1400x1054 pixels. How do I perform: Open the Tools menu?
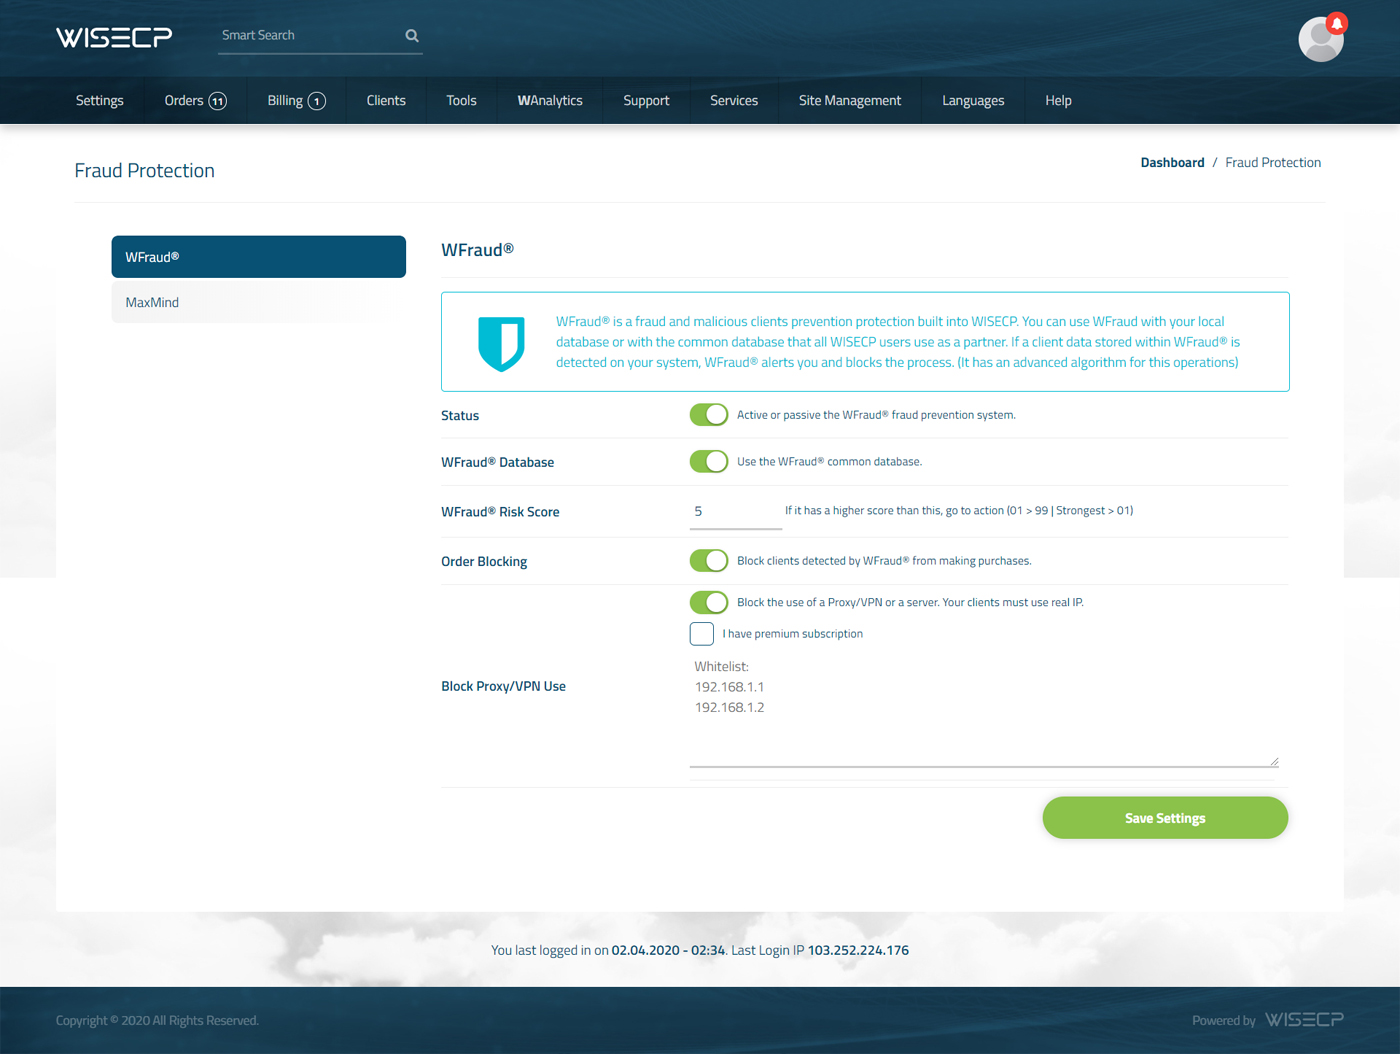pyautogui.click(x=461, y=101)
